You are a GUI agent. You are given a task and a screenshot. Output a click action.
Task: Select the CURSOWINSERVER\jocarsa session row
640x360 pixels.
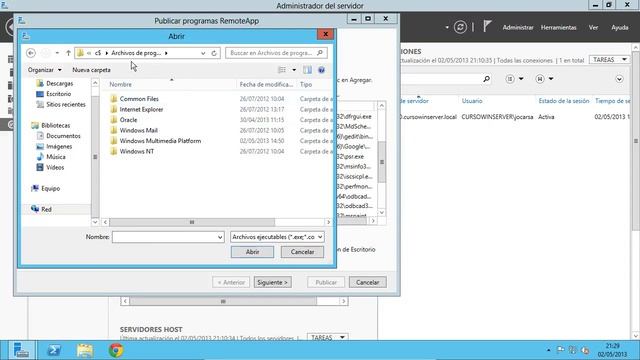click(516, 117)
